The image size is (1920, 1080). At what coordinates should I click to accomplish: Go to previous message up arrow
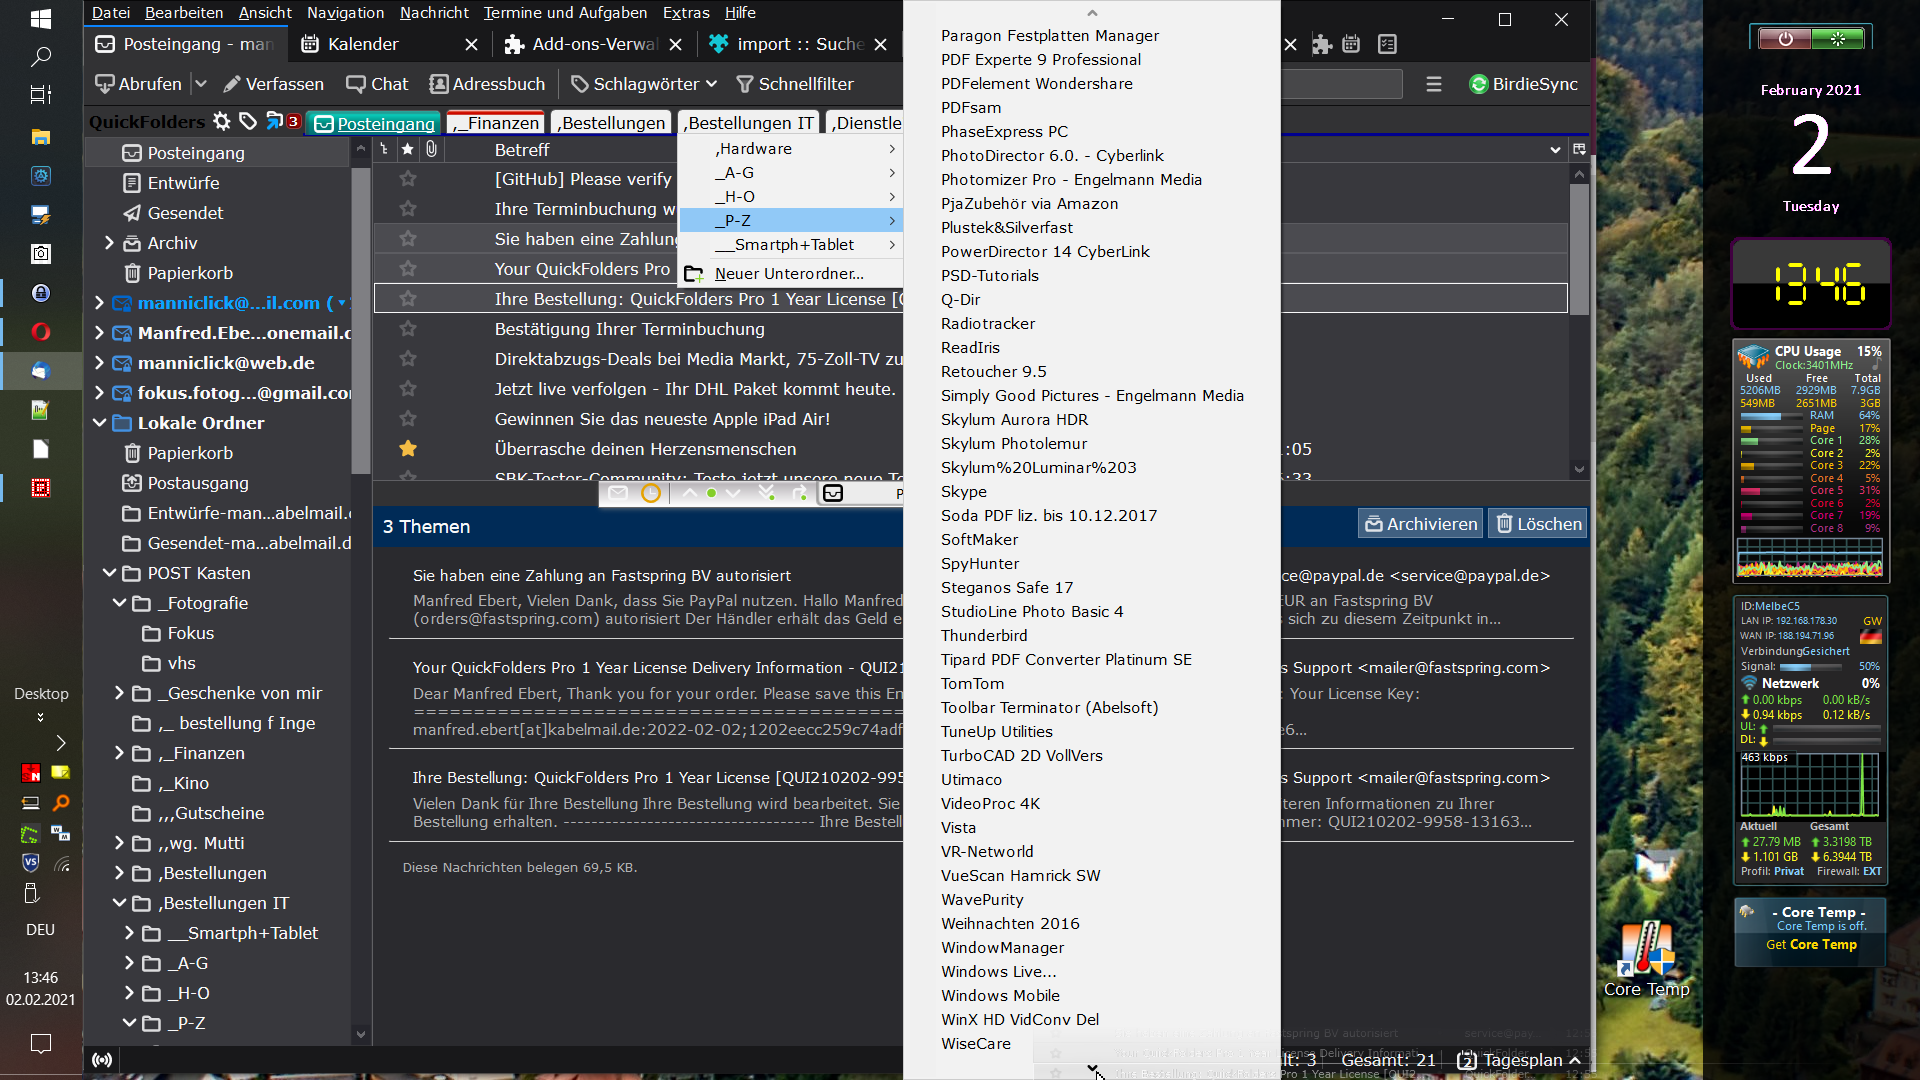[689, 493]
